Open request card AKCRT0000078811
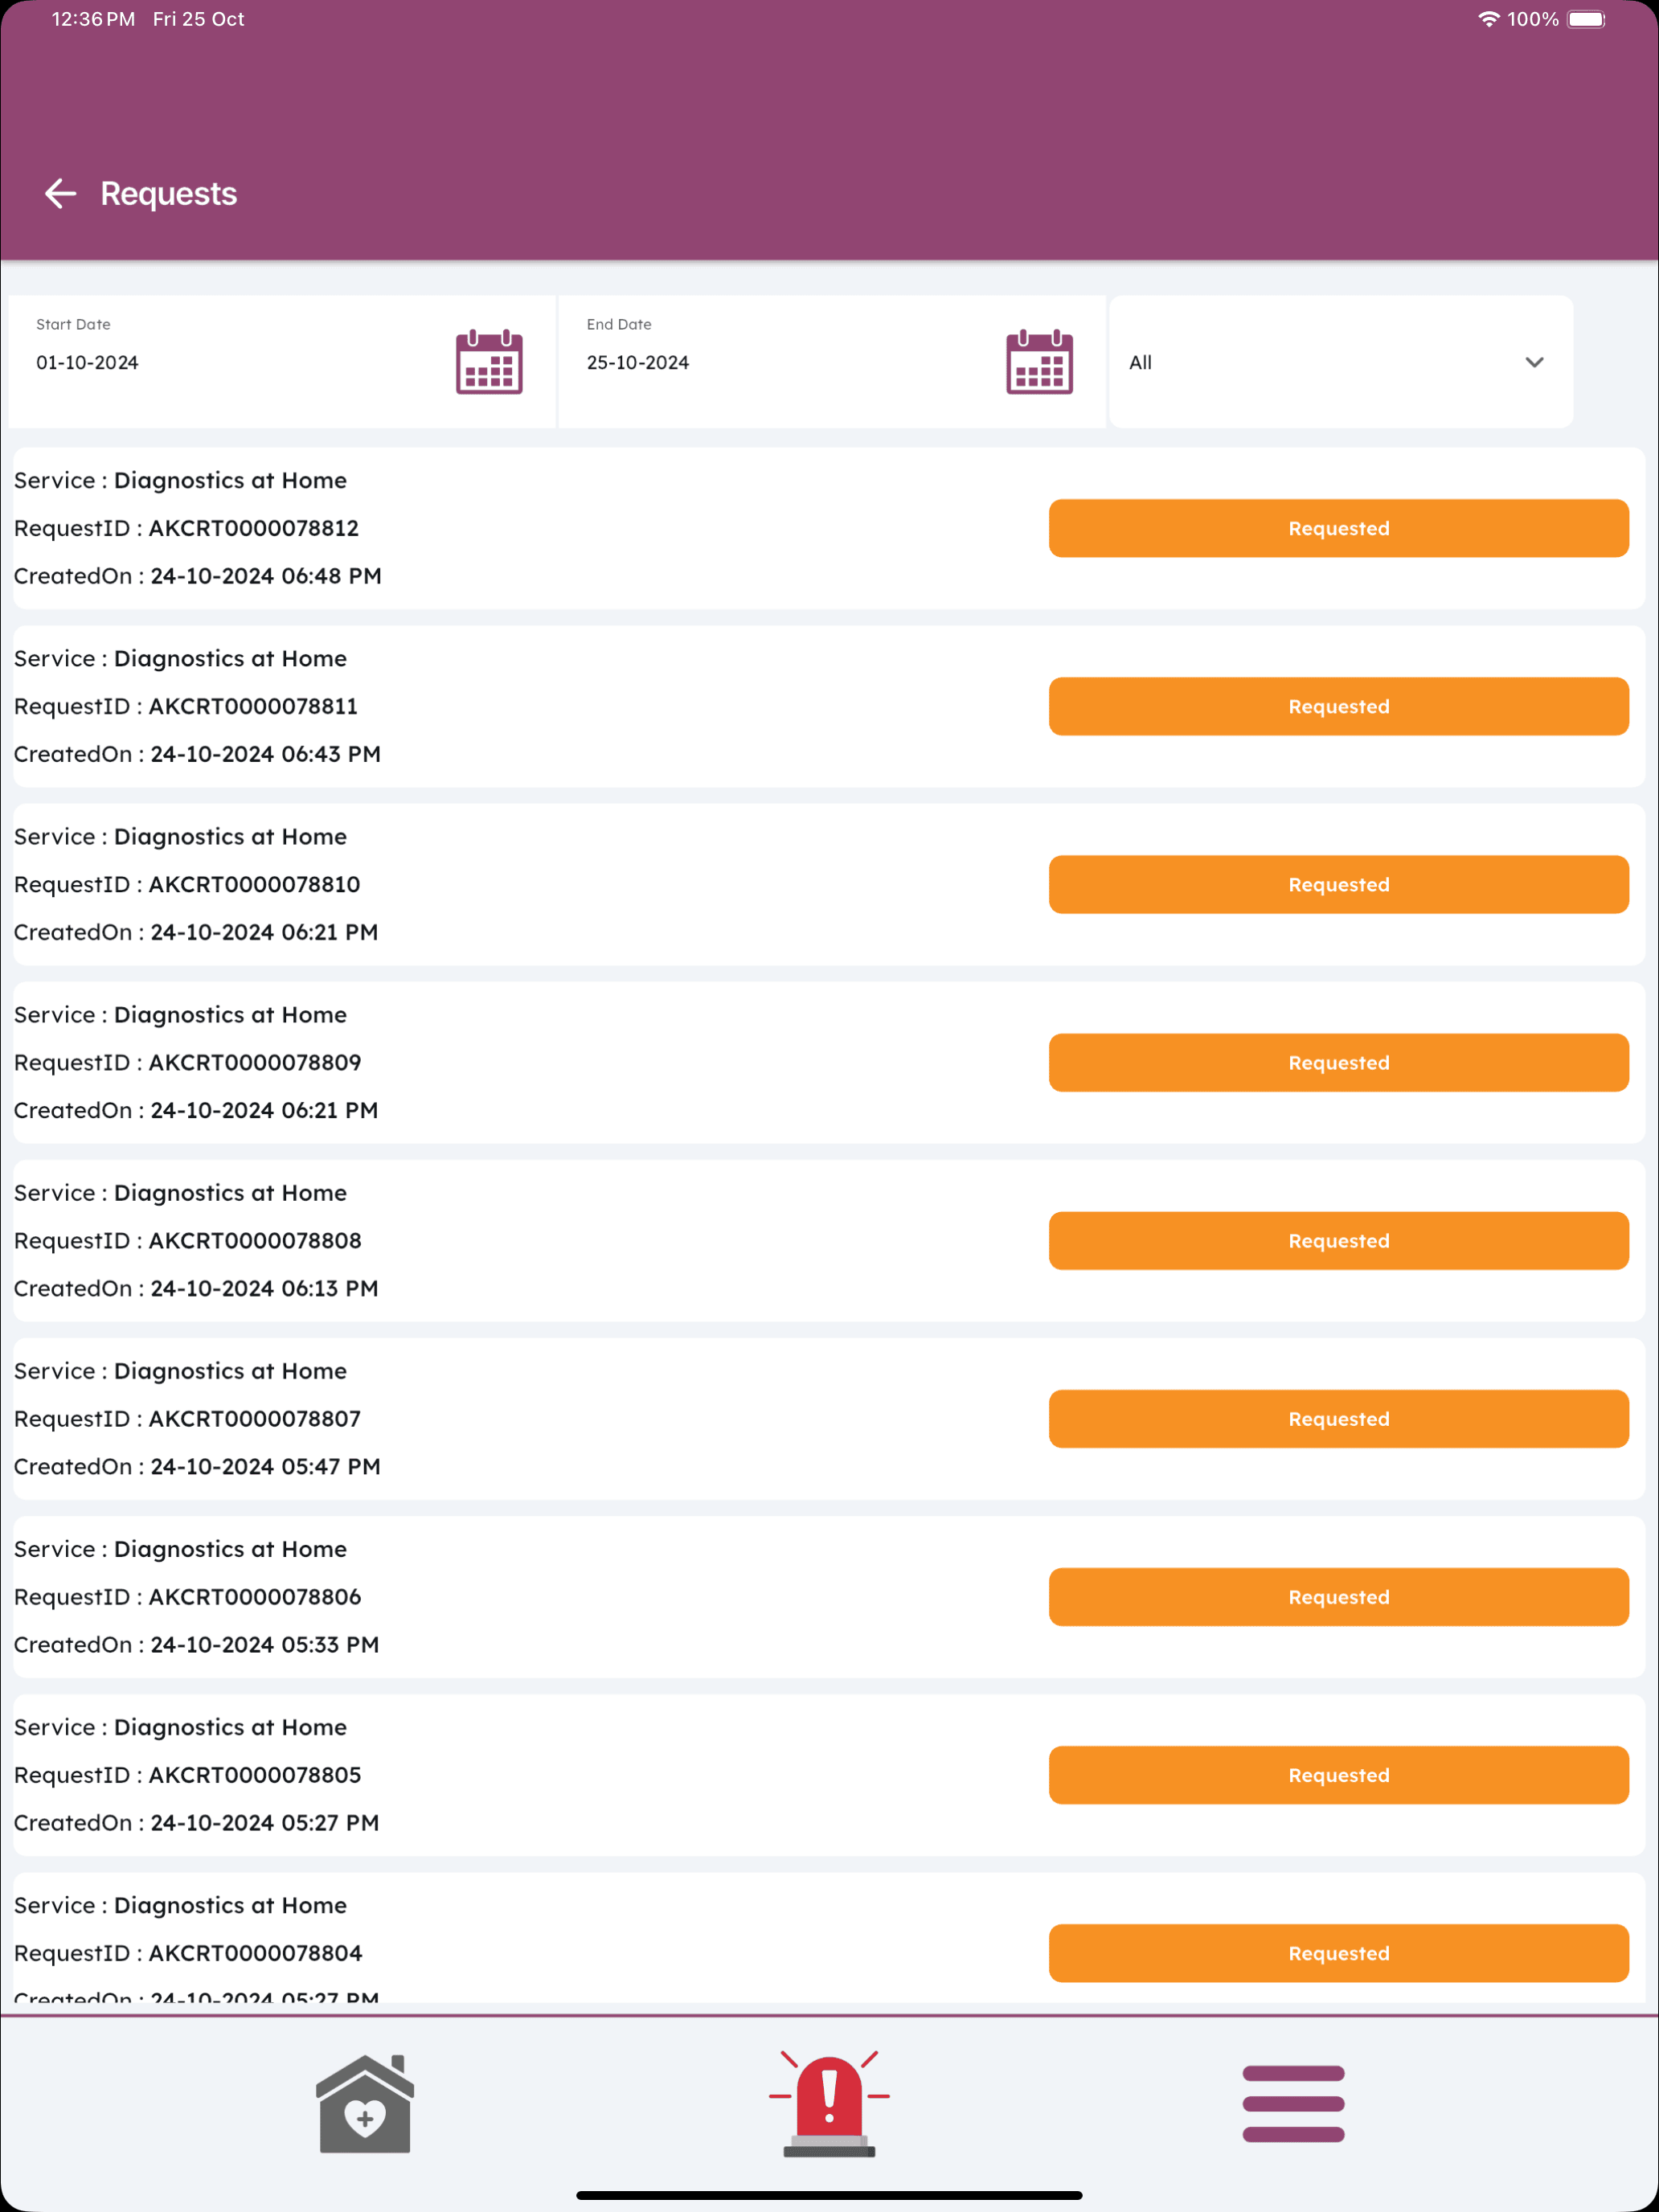Screen dimensions: 1659x2212 tap(829, 706)
